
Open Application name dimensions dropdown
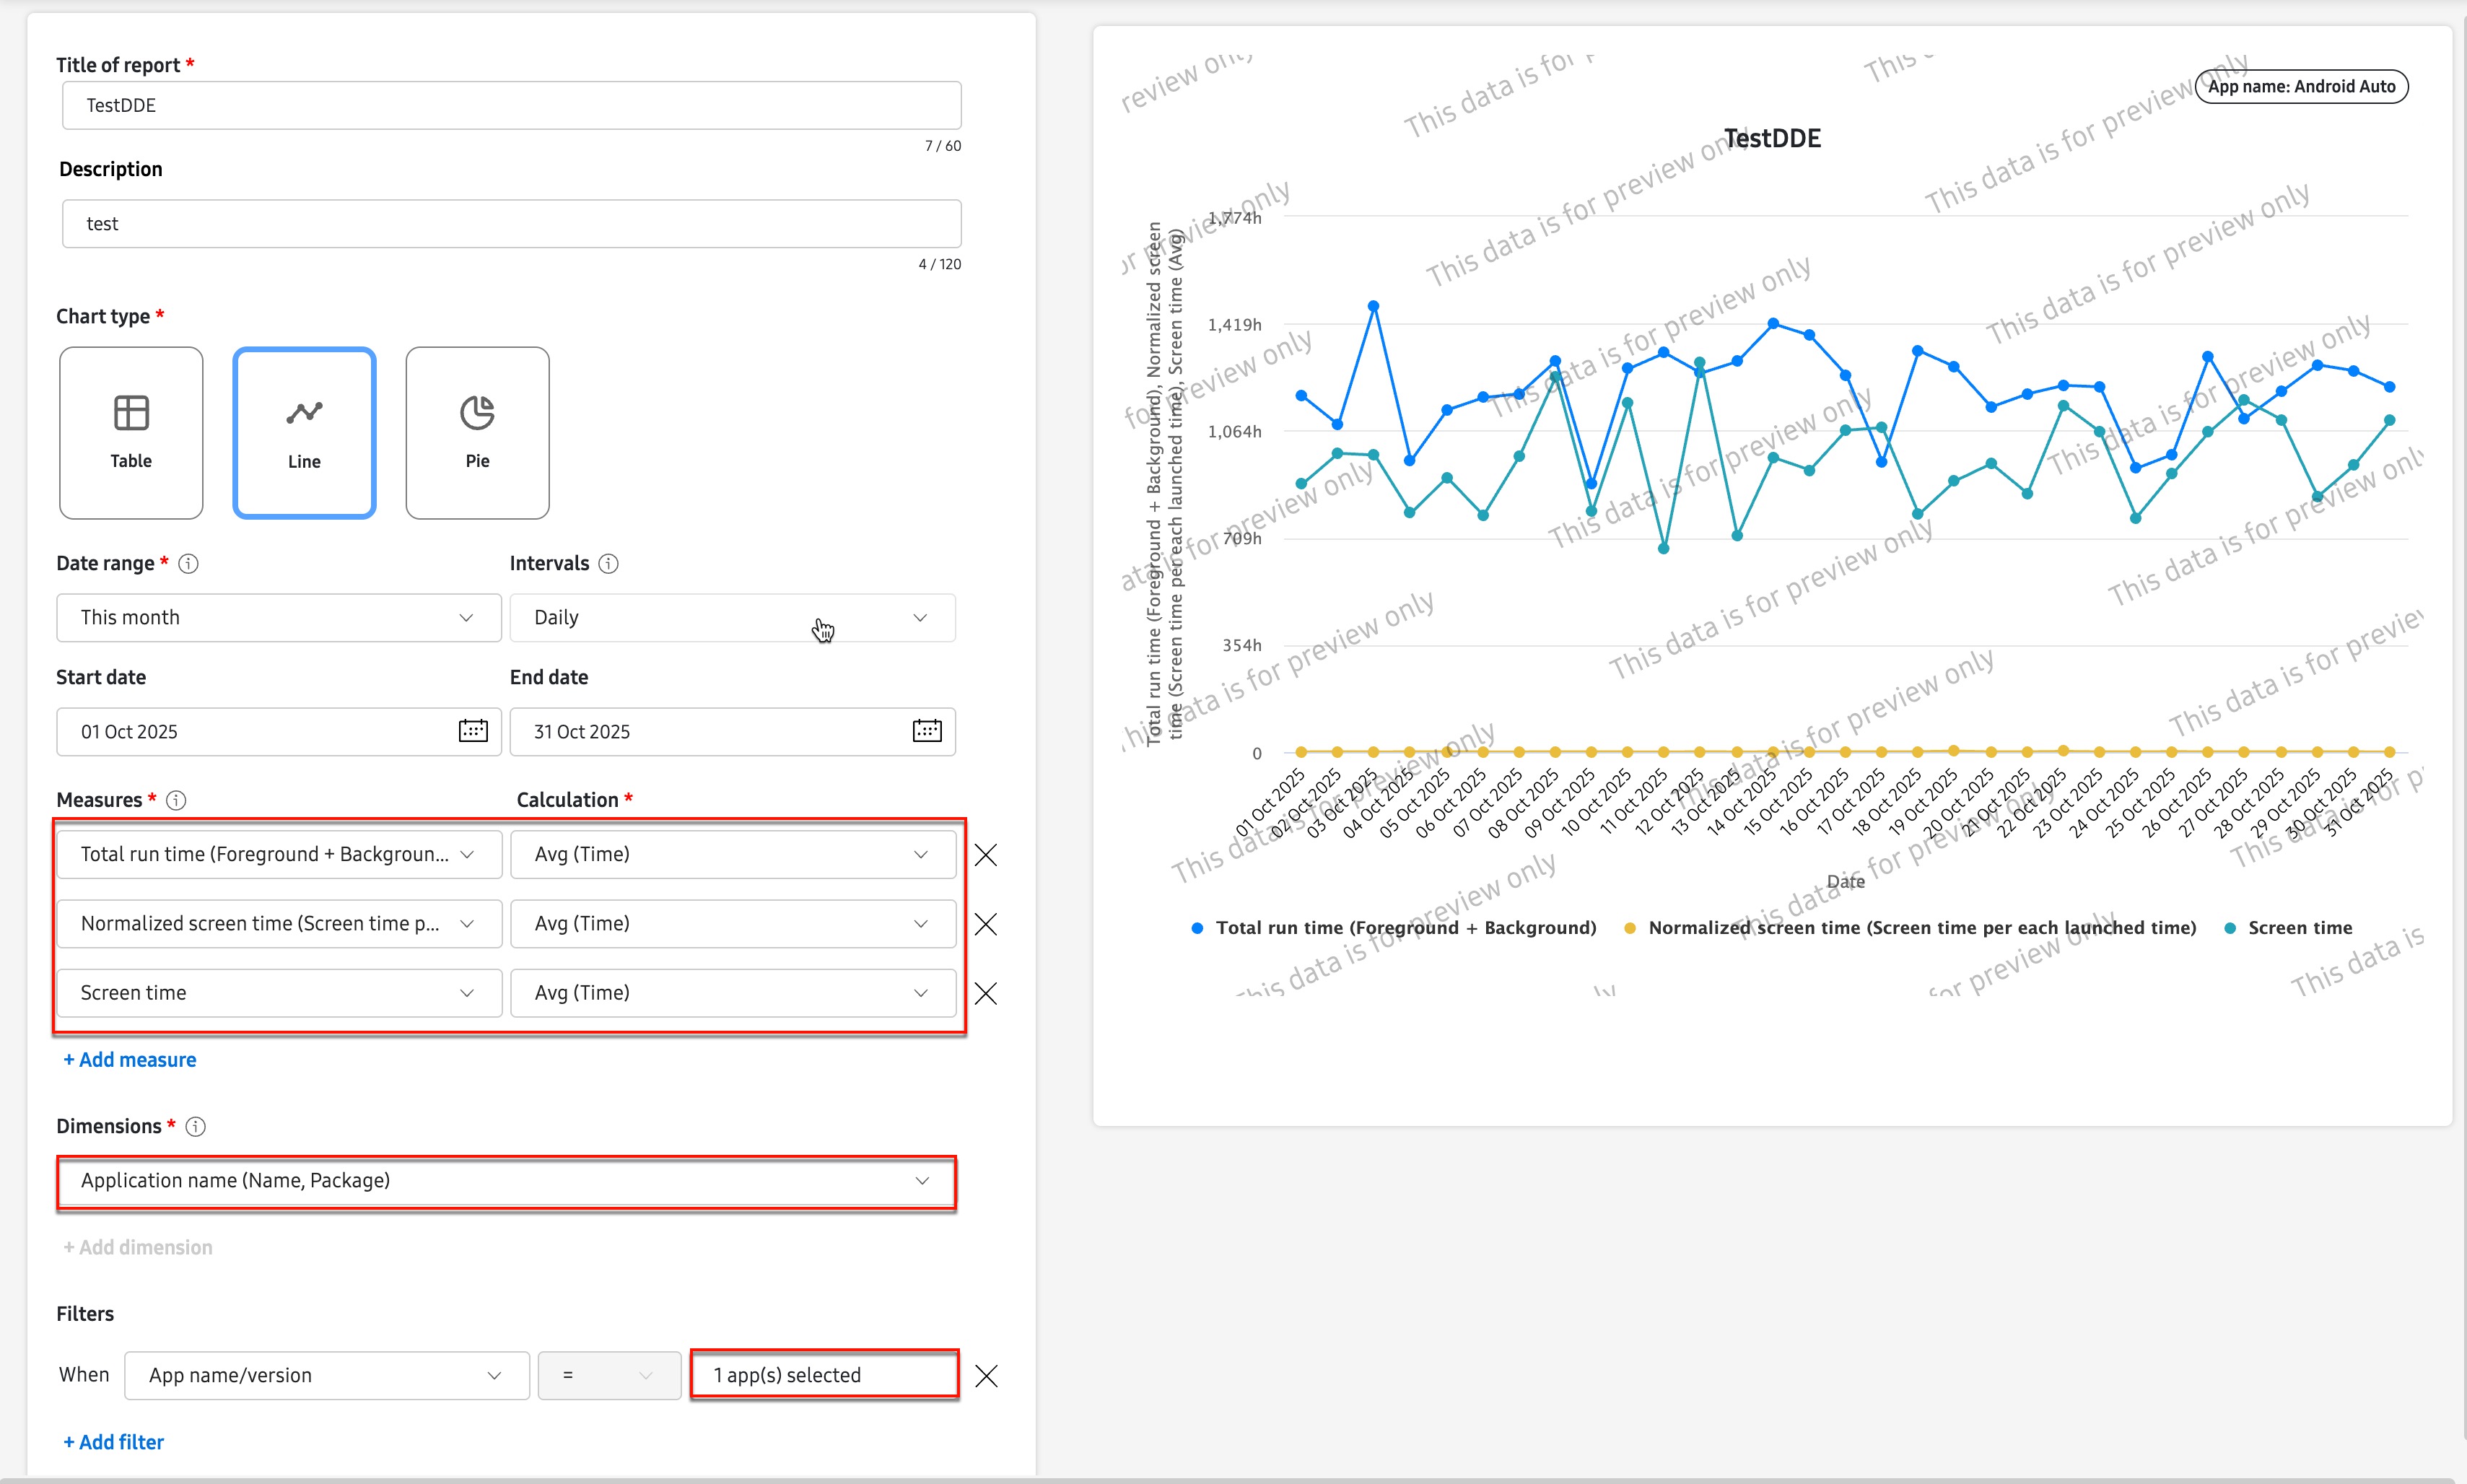coord(506,1181)
